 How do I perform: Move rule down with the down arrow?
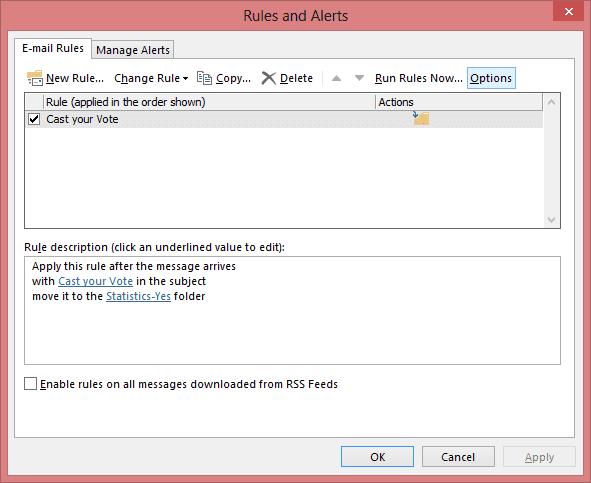[x=359, y=78]
